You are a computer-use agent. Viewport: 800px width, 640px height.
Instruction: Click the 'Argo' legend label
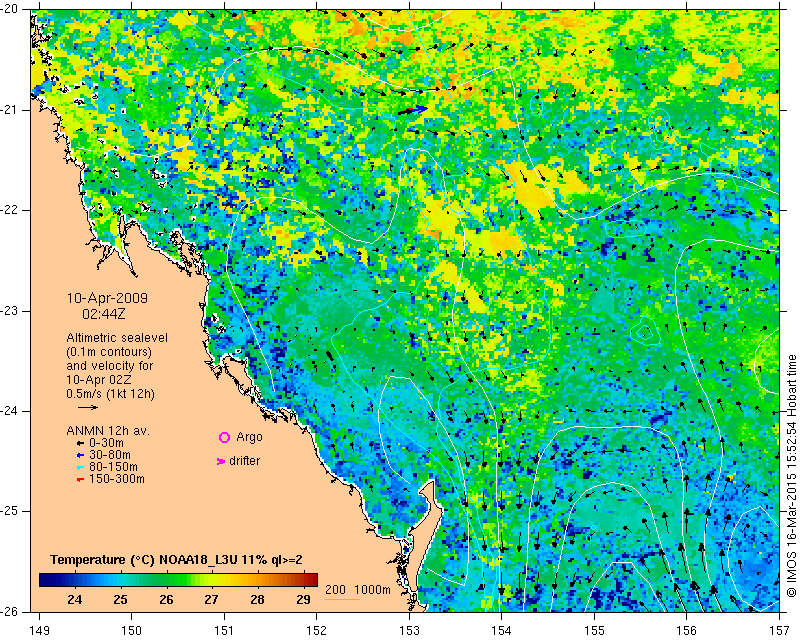249,437
